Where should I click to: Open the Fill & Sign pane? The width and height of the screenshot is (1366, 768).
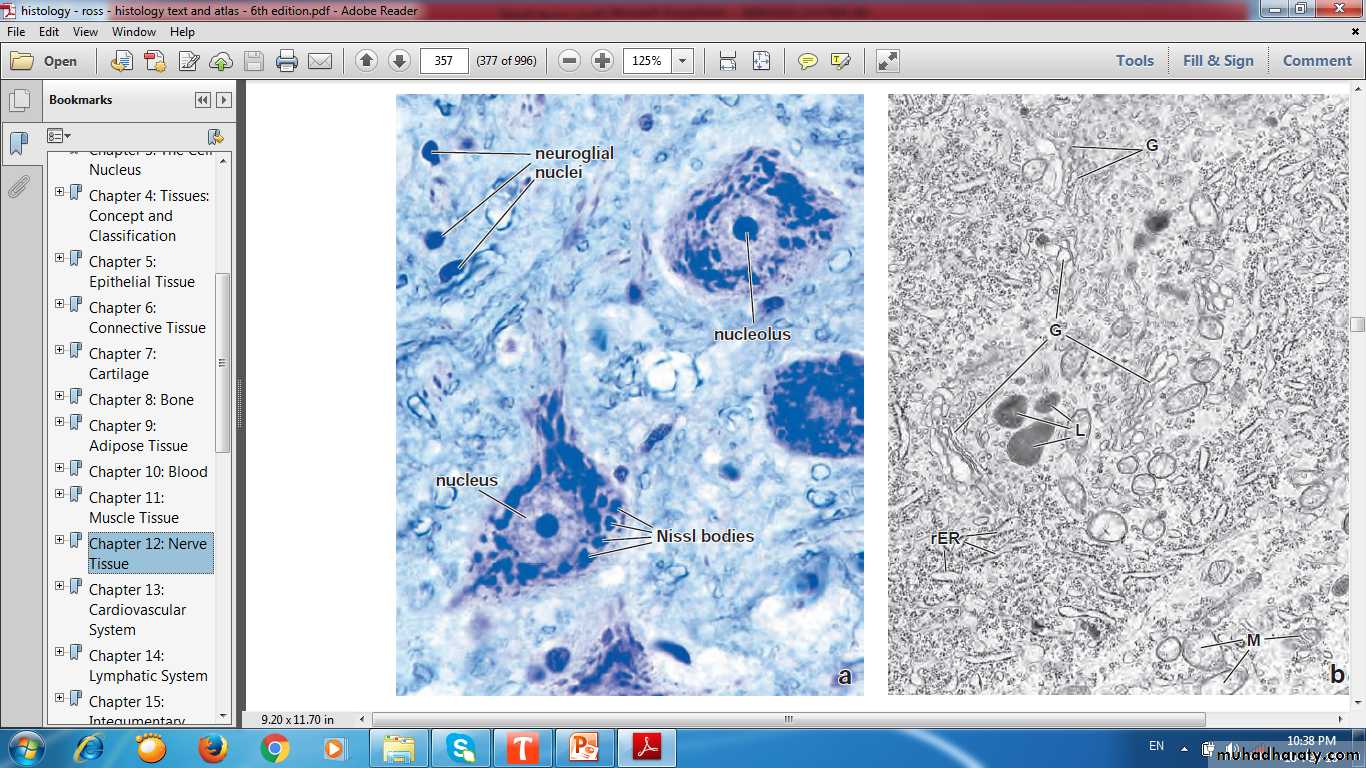[x=1217, y=61]
